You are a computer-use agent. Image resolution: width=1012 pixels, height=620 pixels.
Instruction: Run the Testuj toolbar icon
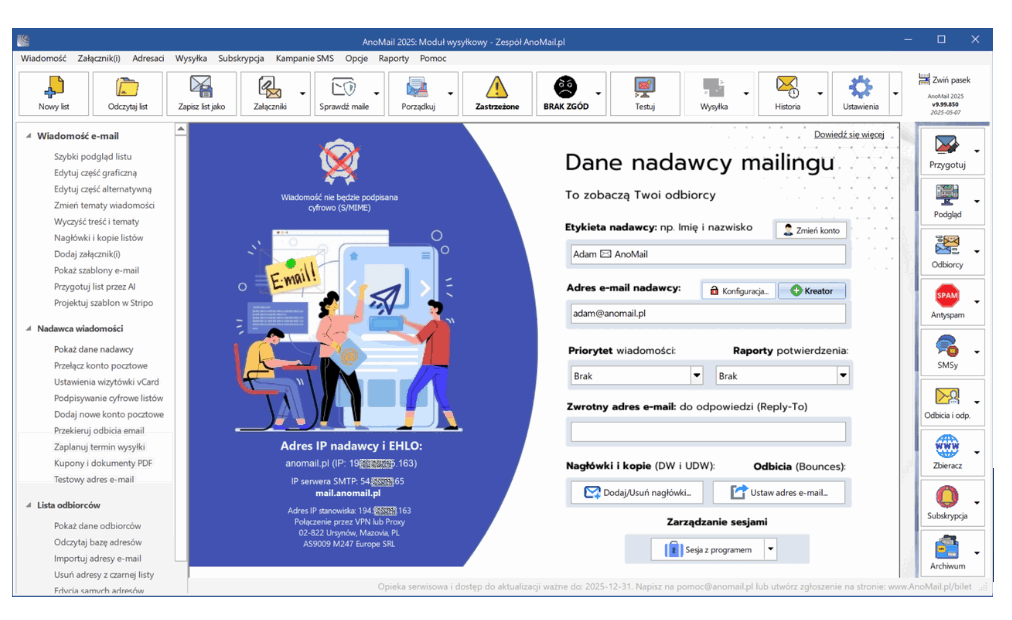(645, 87)
